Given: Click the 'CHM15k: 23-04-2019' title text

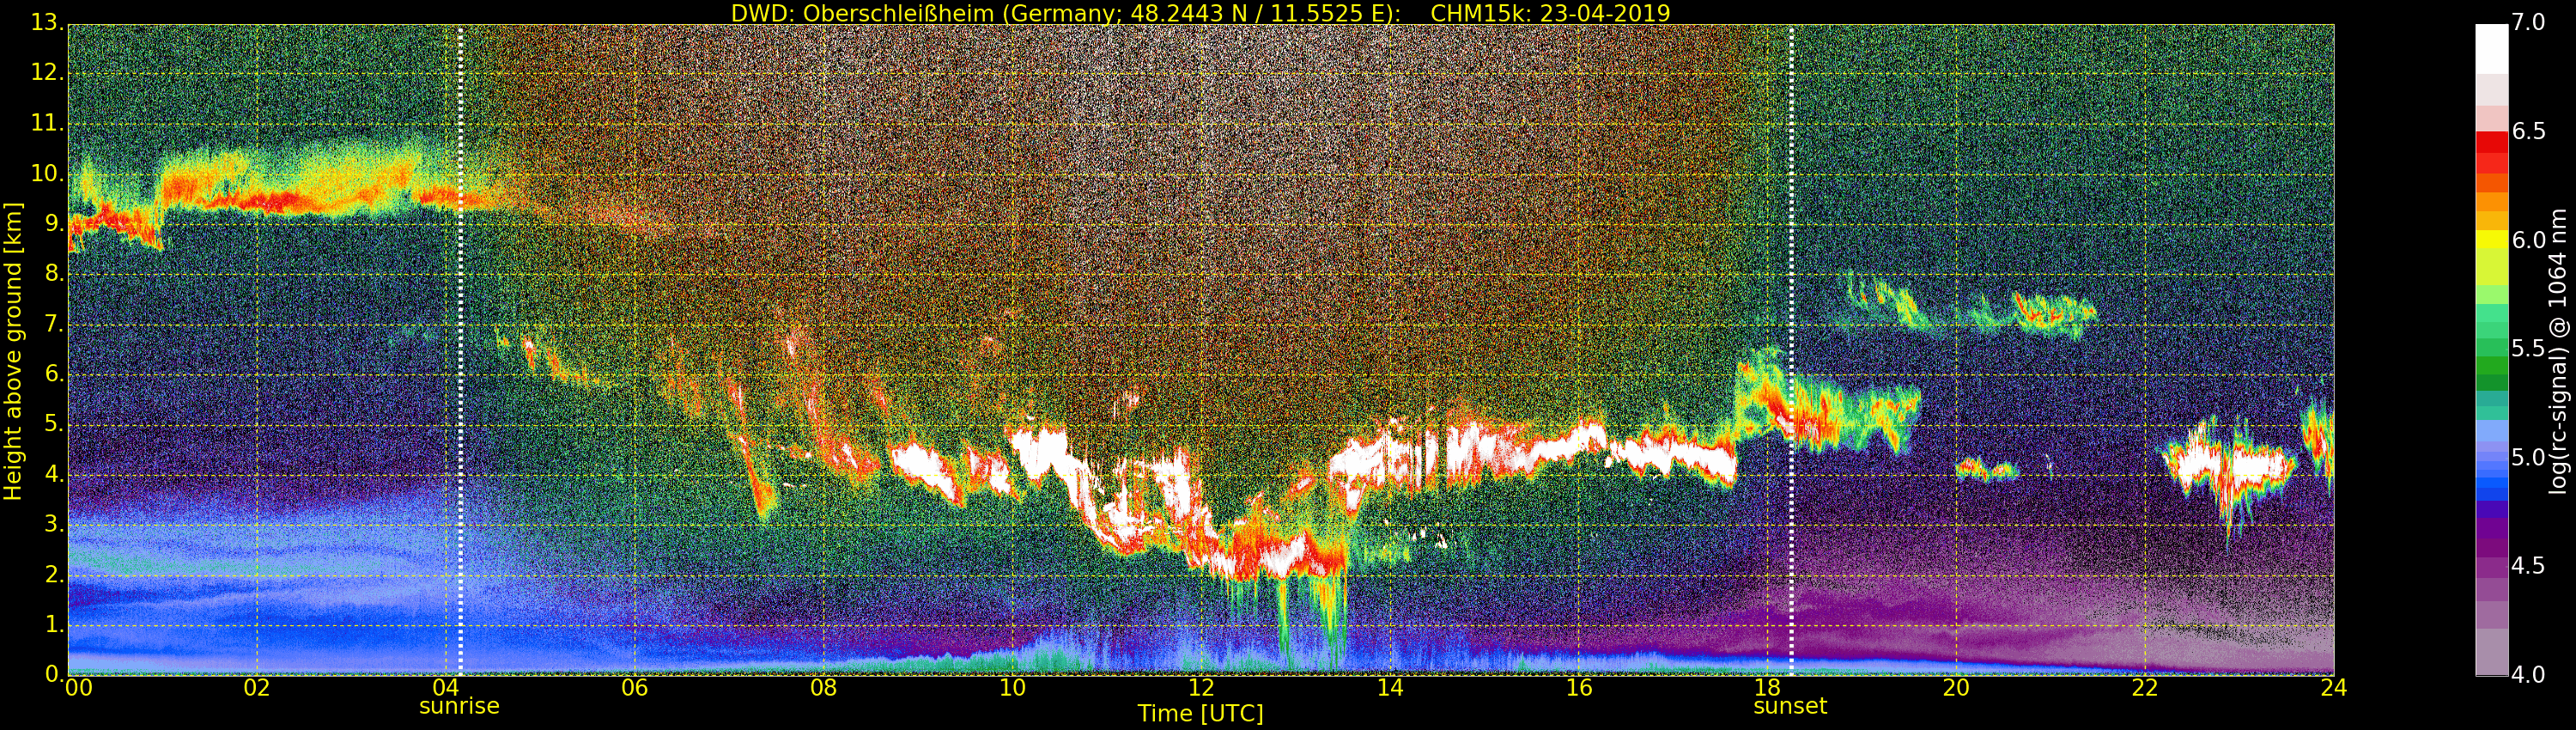Looking at the screenshot, I should pos(1550,13).
